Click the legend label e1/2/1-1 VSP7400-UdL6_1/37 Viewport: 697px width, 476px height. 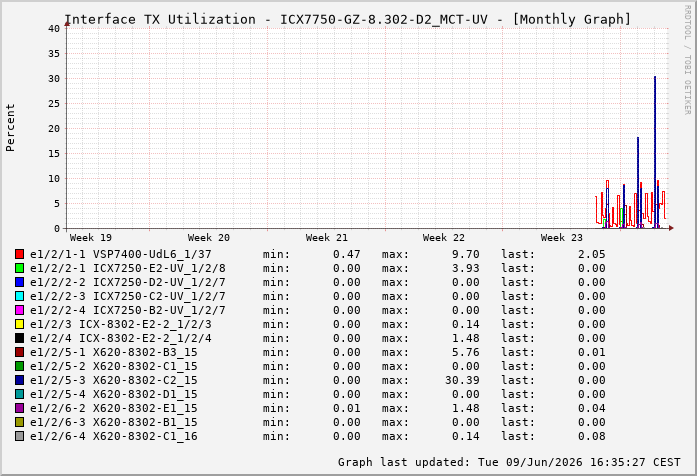coord(120,254)
